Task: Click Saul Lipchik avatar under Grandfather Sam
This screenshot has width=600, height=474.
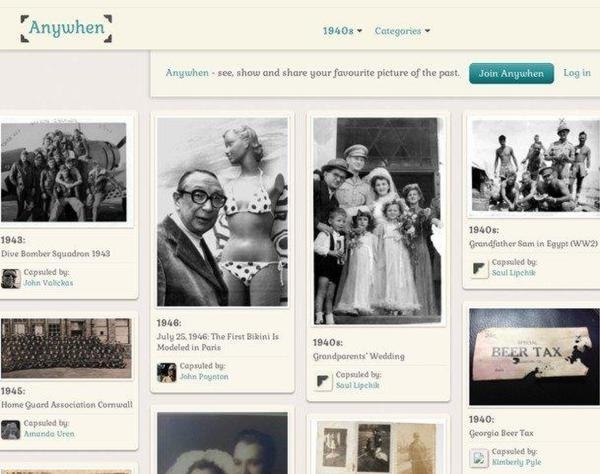Action: click(x=479, y=268)
